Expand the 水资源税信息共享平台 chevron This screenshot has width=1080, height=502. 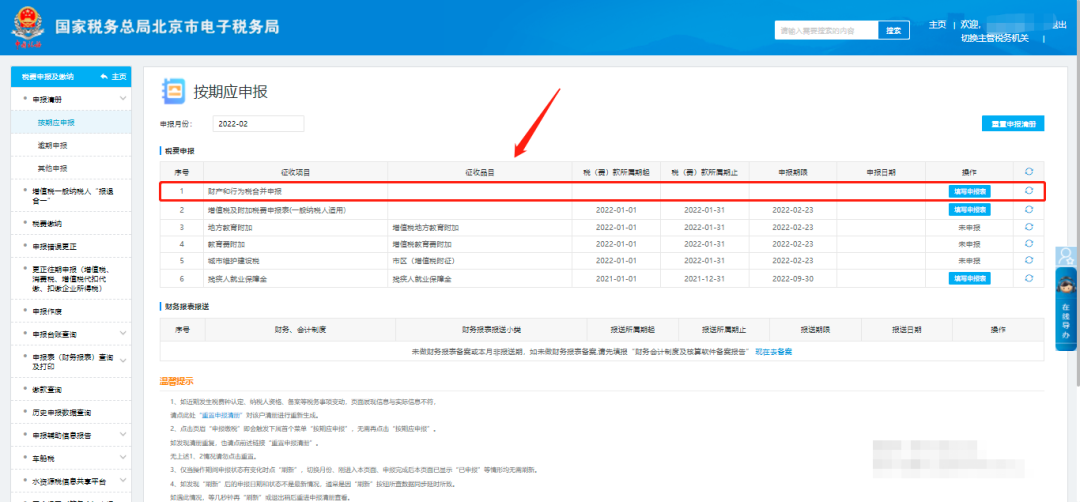pos(123,481)
